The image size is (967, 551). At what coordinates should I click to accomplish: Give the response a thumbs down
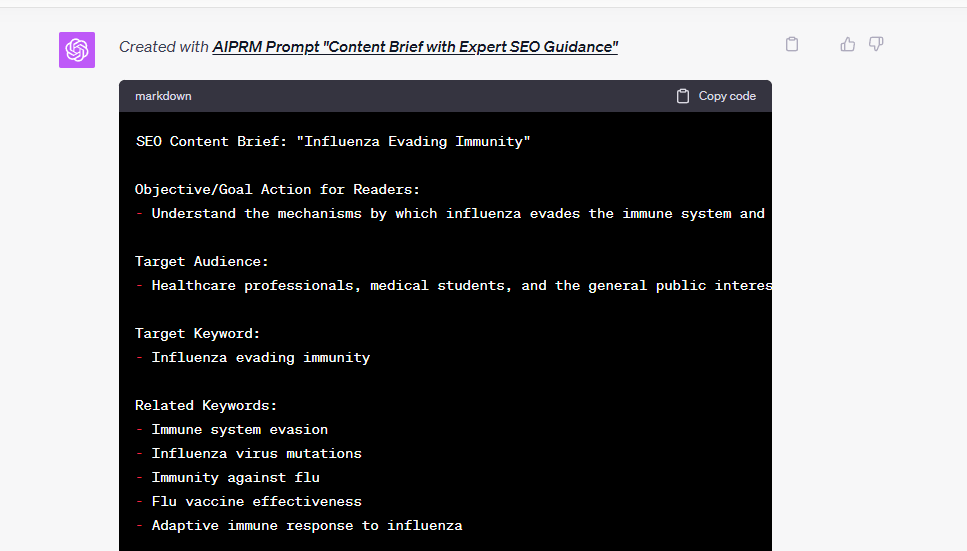(x=876, y=44)
